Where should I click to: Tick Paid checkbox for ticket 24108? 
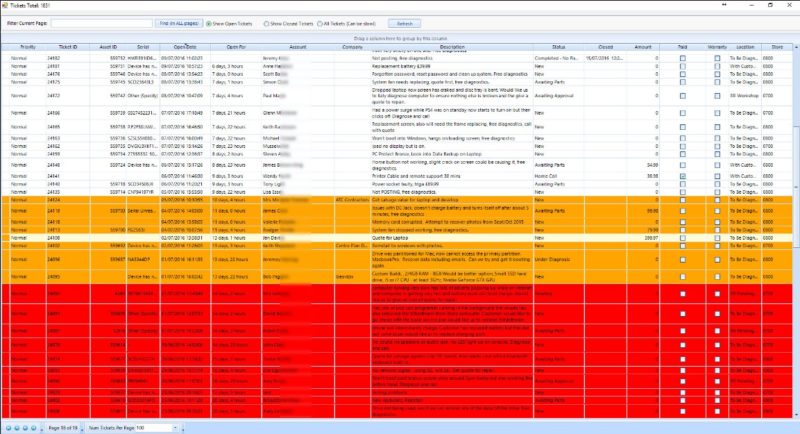pyautogui.click(x=683, y=238)
